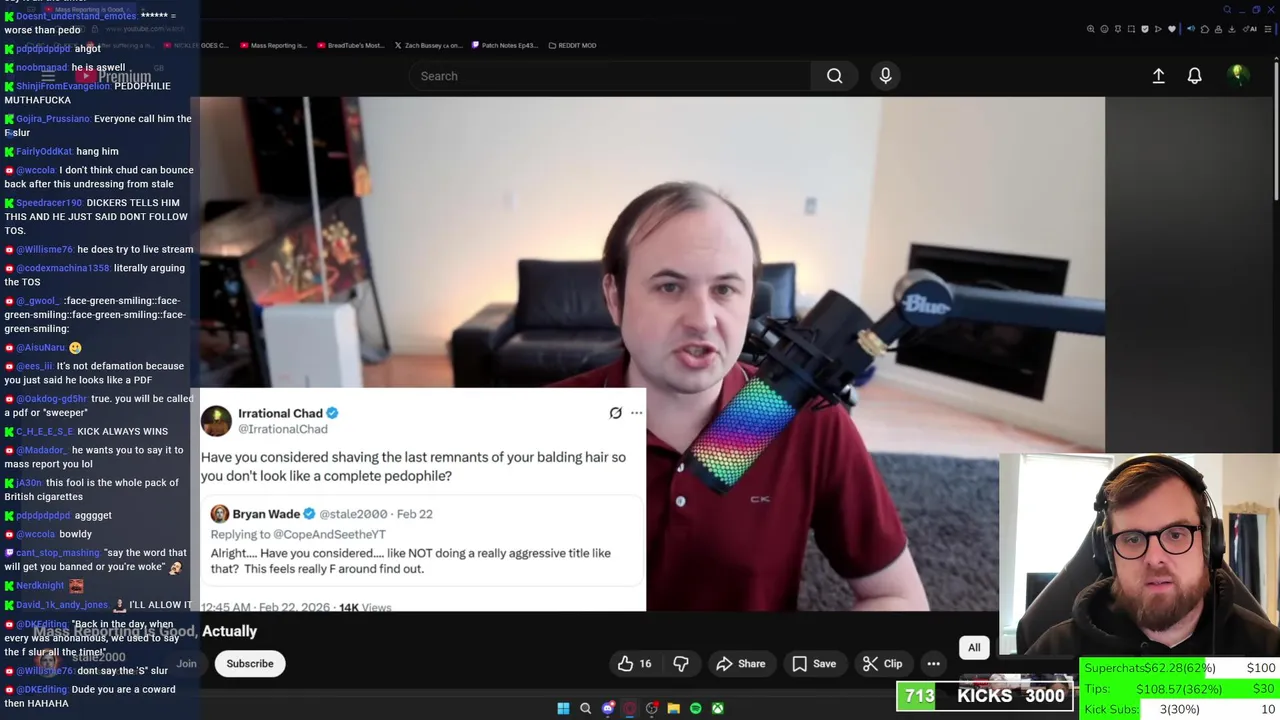Open YouTube notifications bell

click(x=1194, y=76)
